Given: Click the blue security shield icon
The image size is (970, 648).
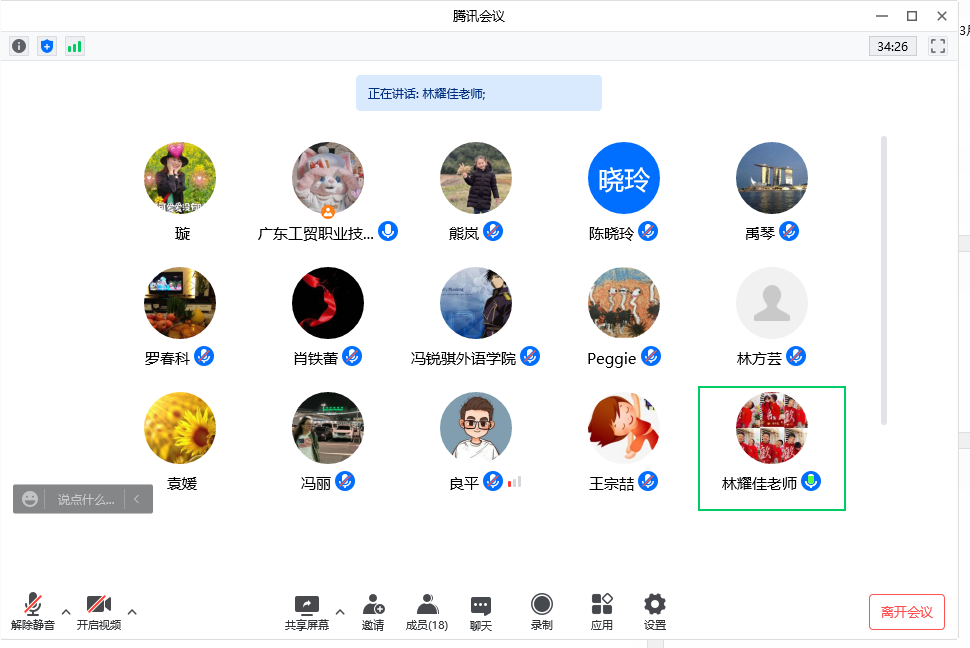Looking at the screenshot, I should click(x=46, y=46).
